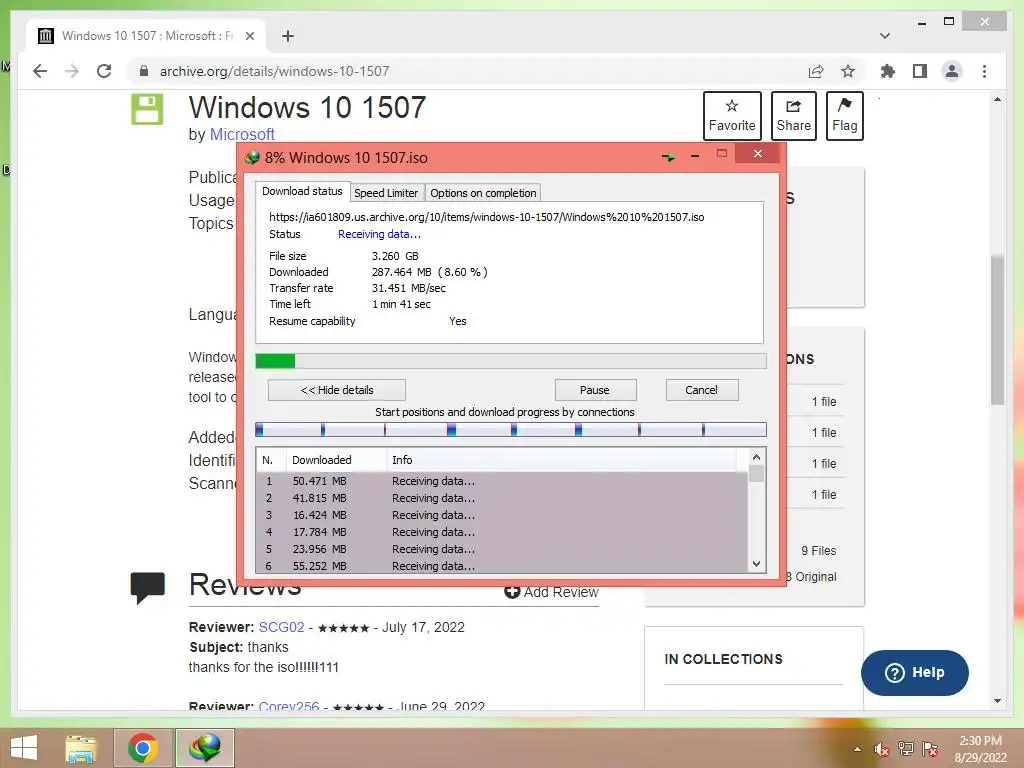Minimize the IDM download dialog
The width and height of the screenshot is (1024, 768).
click(x=695, y=156)
